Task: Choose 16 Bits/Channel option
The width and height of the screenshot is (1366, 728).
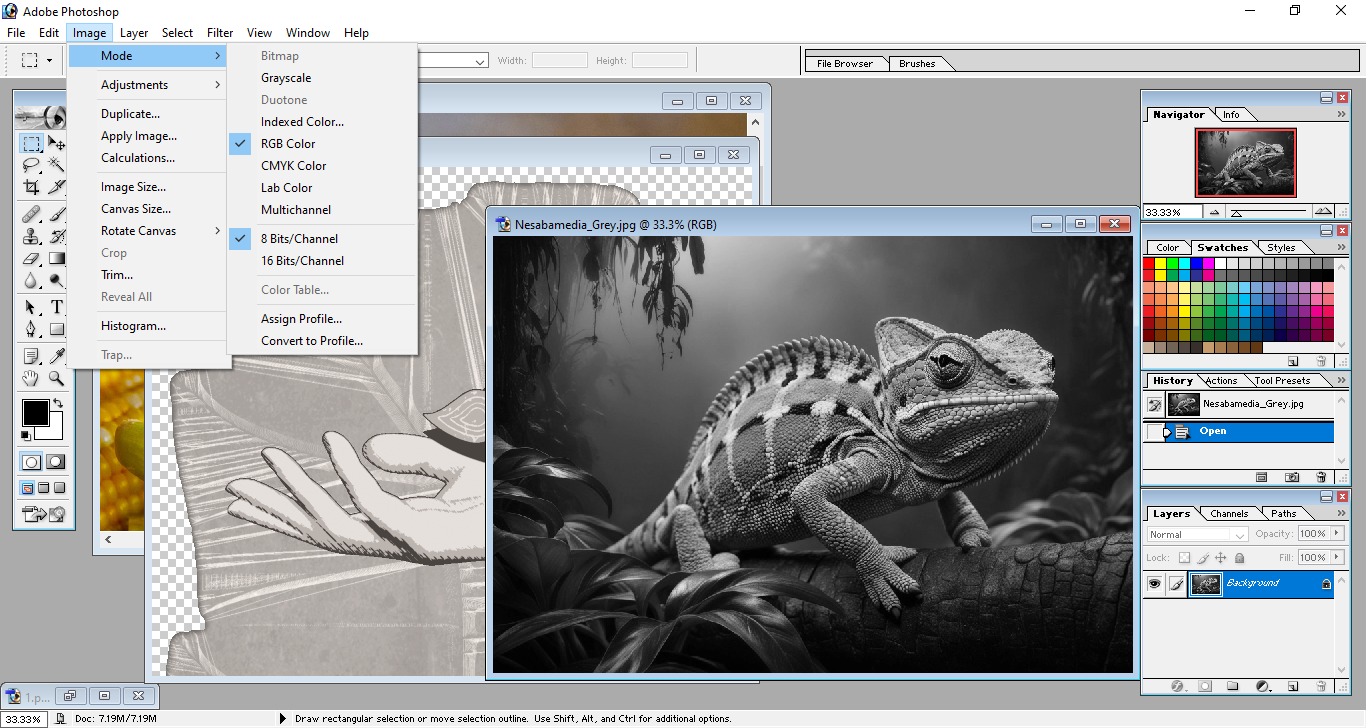Action: pyautogui.click(x=302, y=261)
